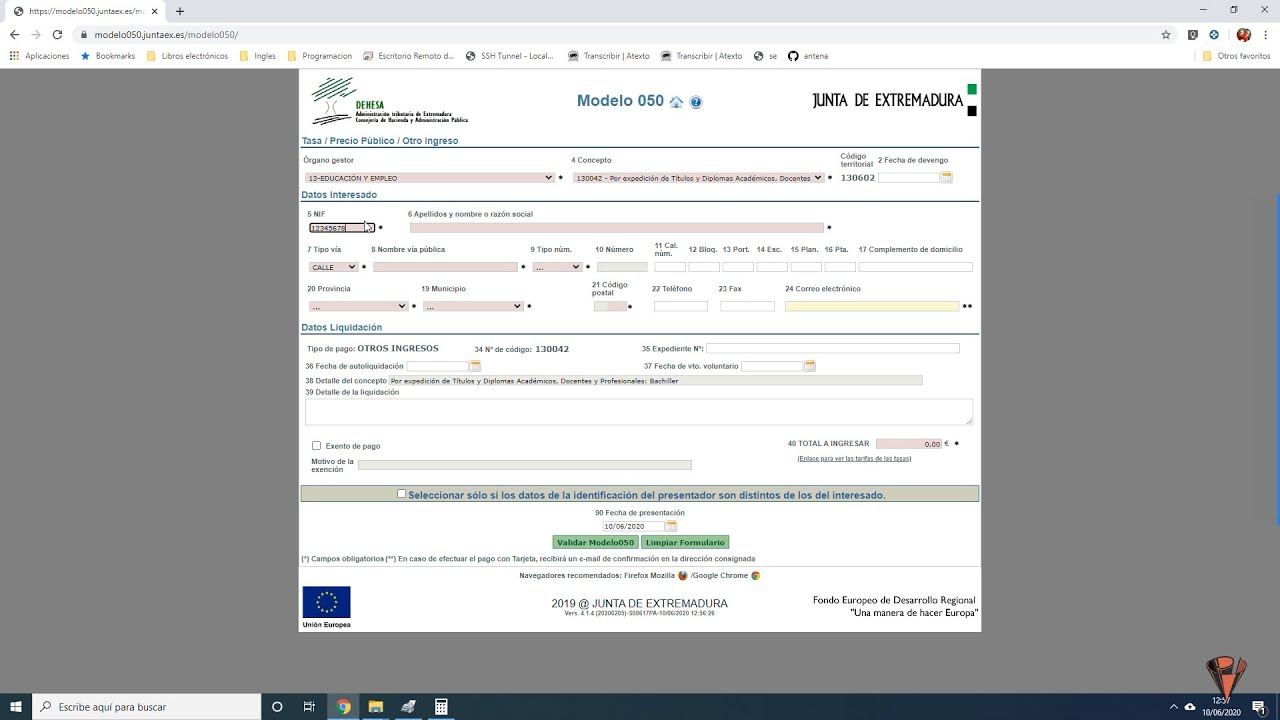The image size is (1280, 720).
Task: Open Calculator from the taskbar
Action: pos(441,707)
